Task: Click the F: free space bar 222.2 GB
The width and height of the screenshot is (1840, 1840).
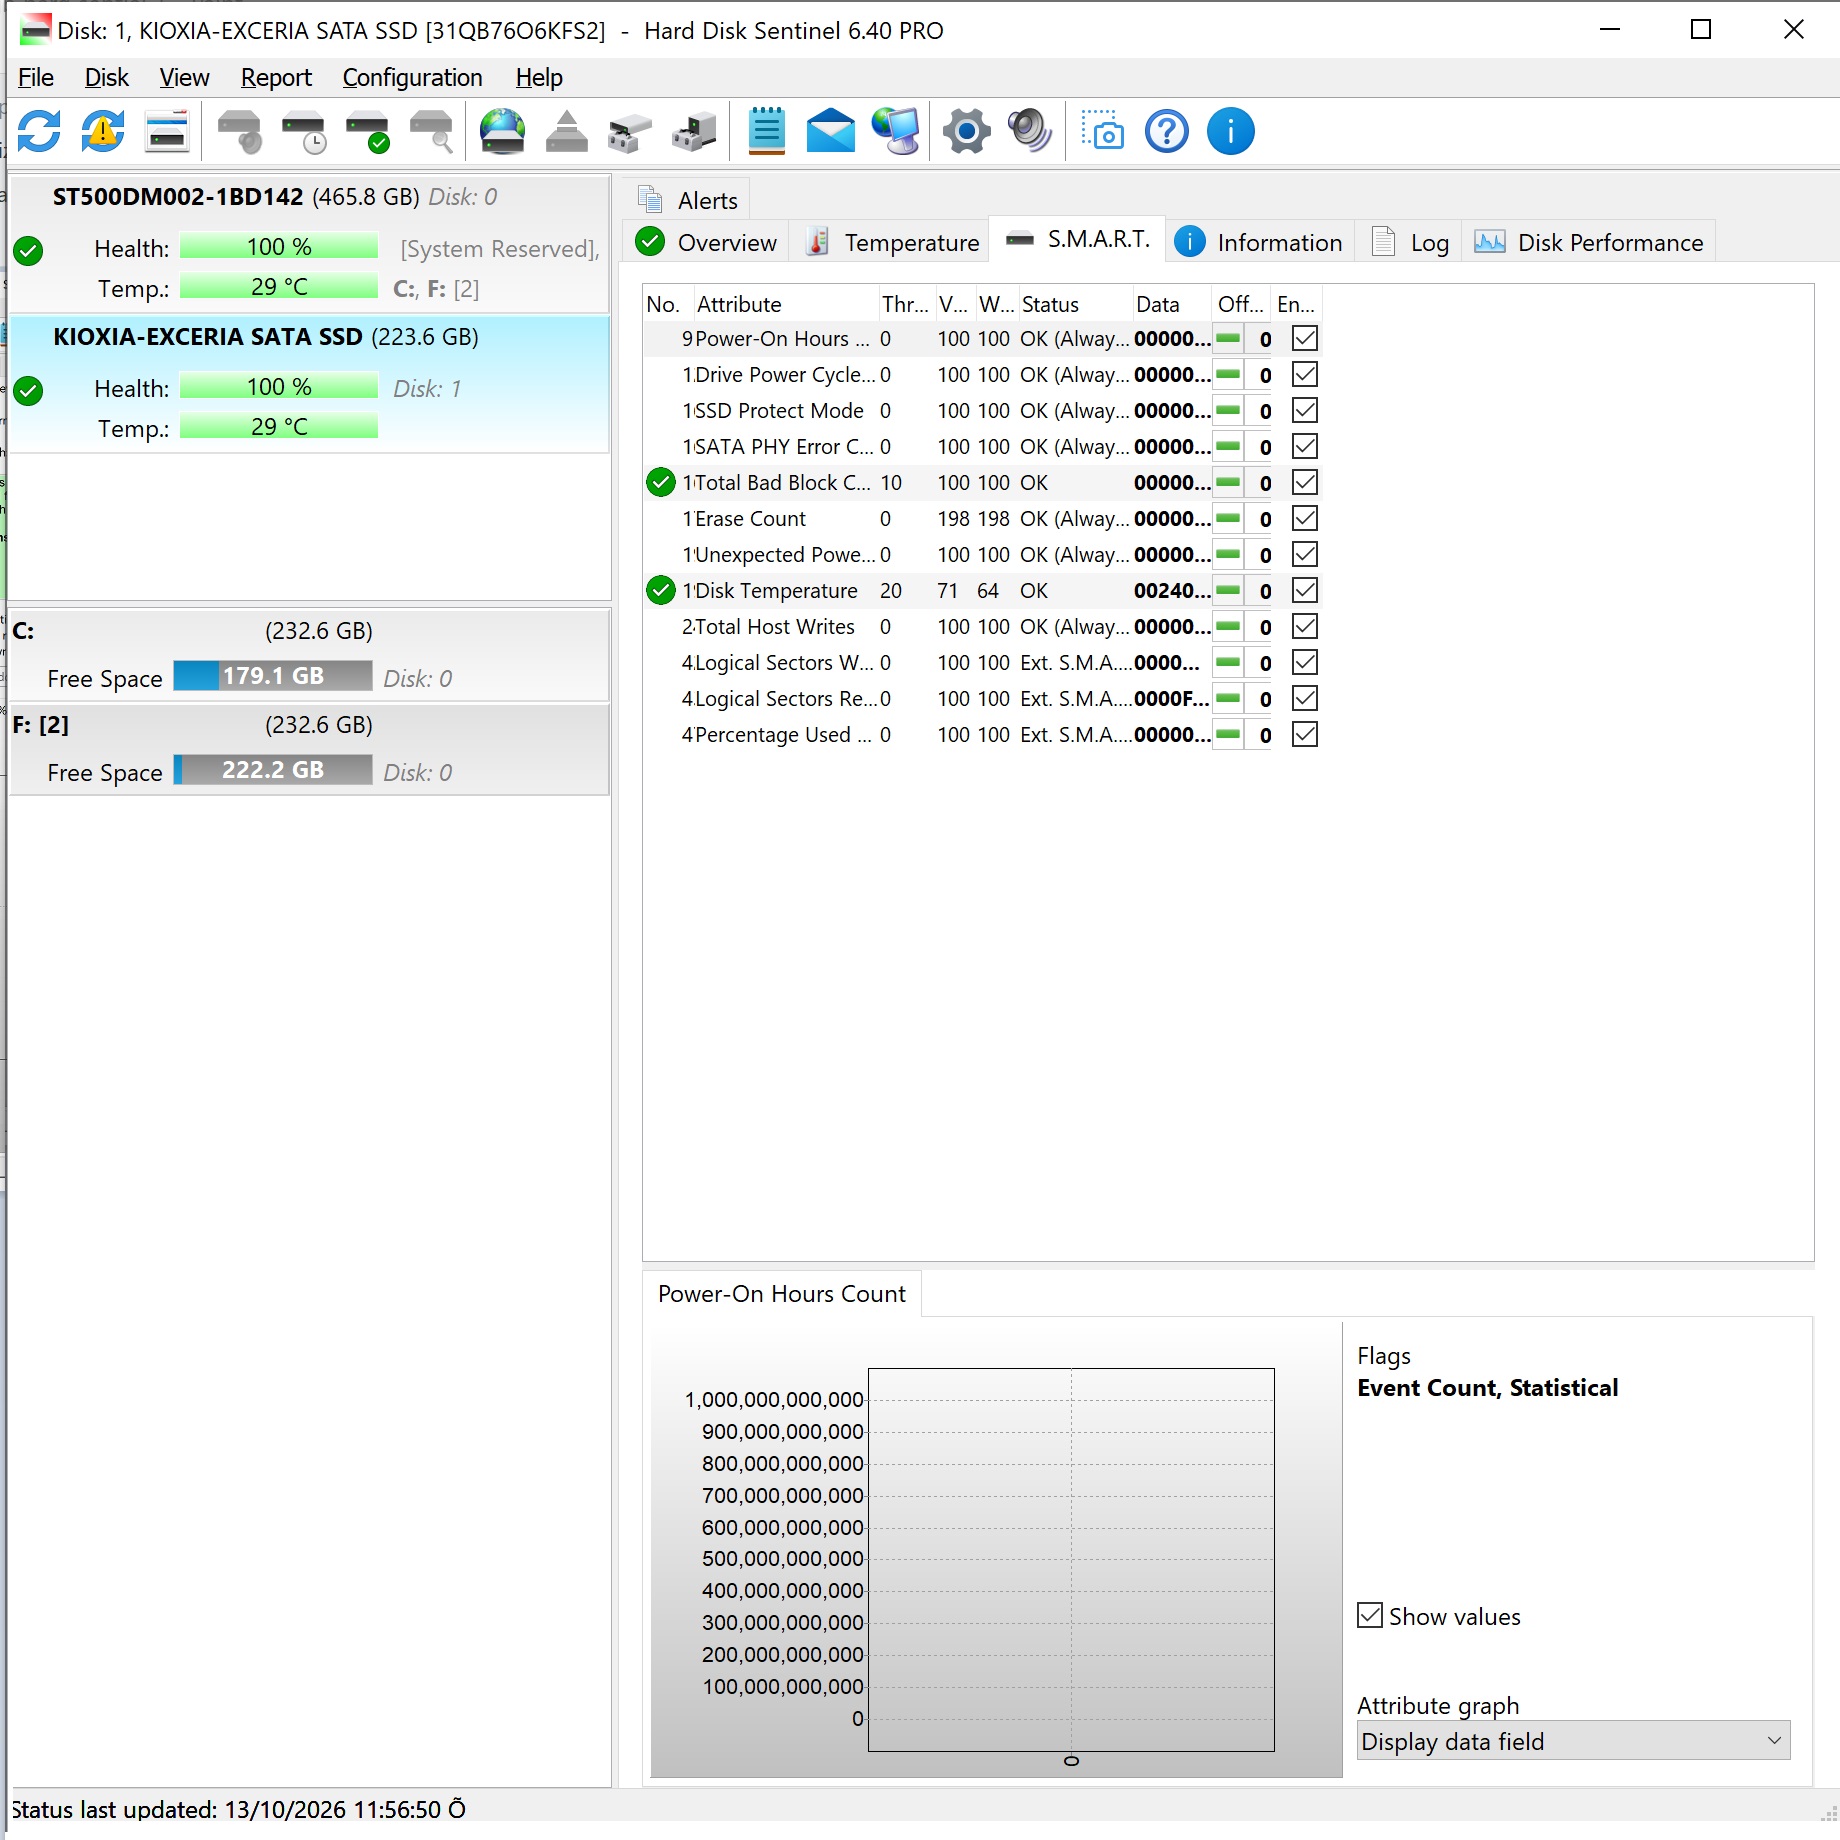Action: coord(273,770)
